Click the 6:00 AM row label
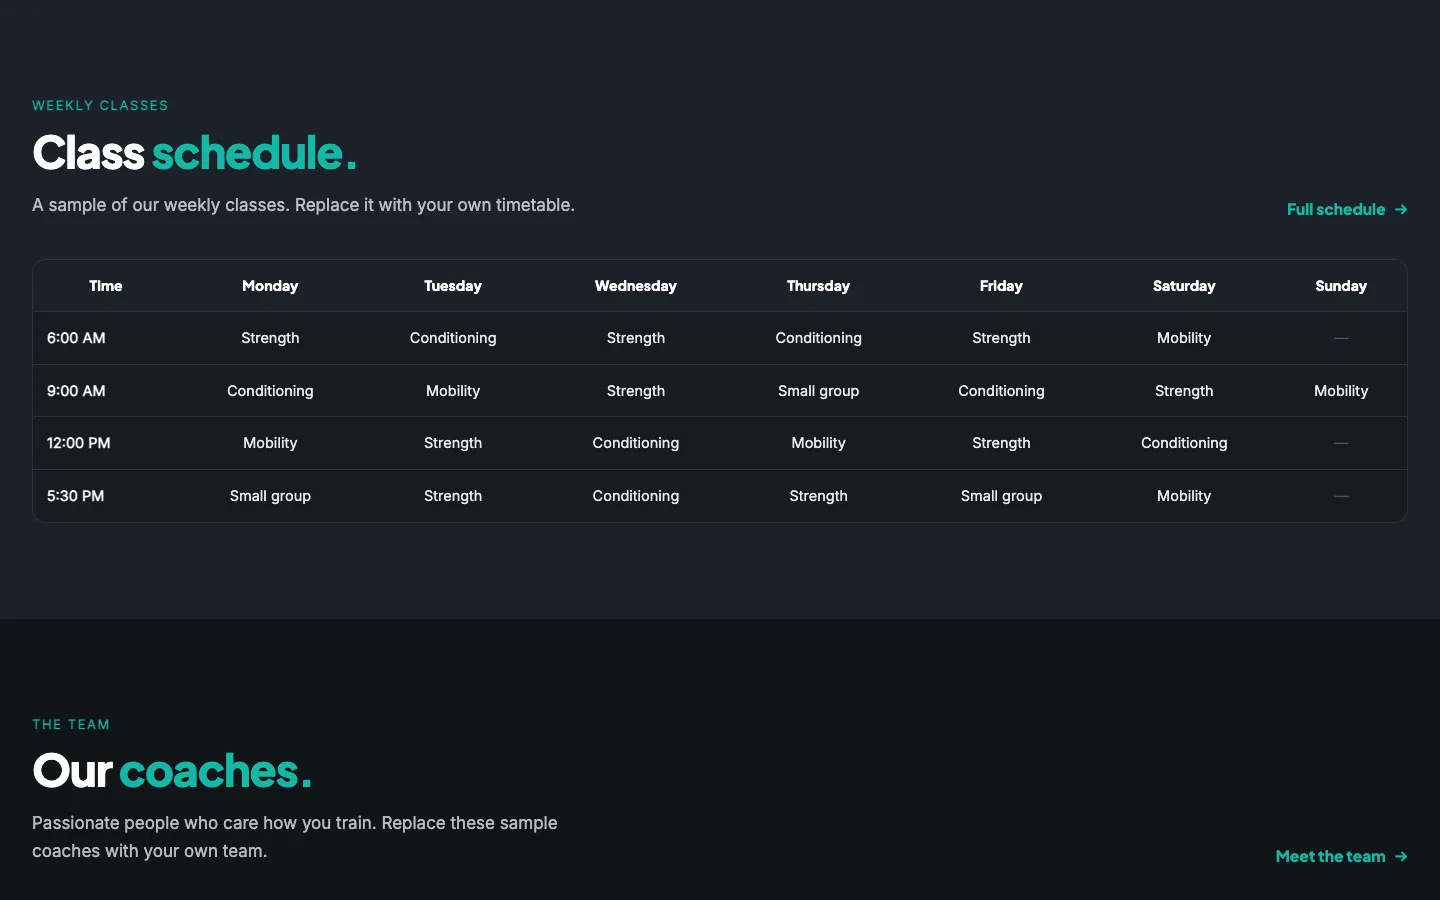1440x900 pixels. click(x=76, y=338)
